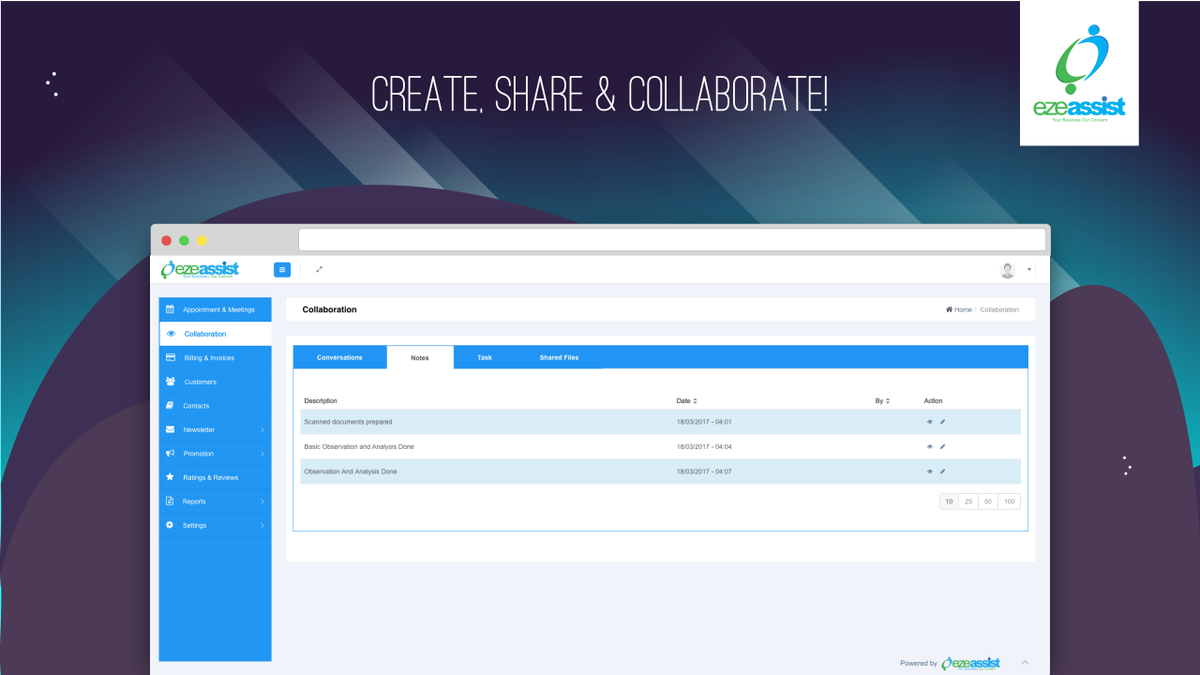Click the Newsletter envelope icon
This screenshot has height=675, width=1200.
tap(170, 430)
